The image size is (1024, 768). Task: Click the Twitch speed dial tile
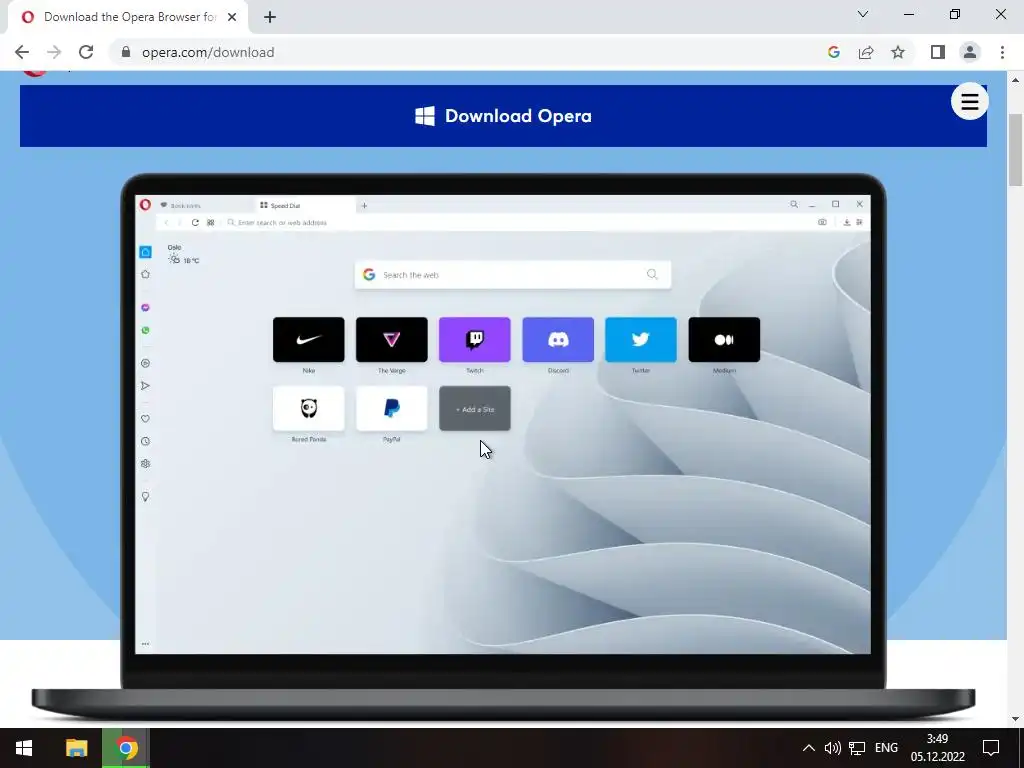[475, 340]
